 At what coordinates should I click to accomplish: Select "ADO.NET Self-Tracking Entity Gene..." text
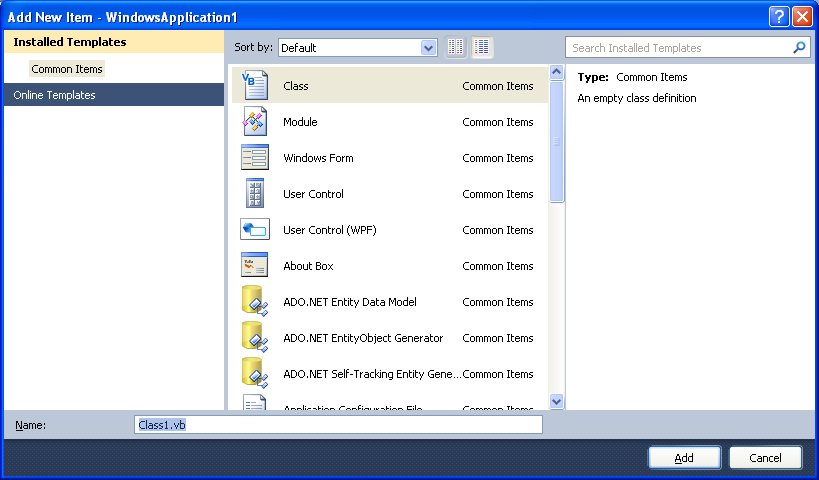[x=372, y=374]
